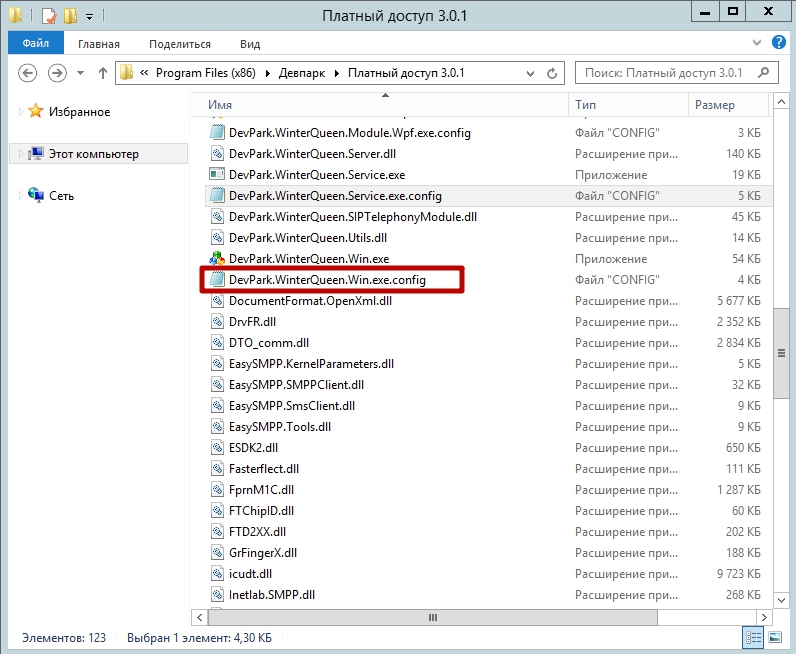Viewport: 796px width, 654px height.
Task: Click the Девпарк breadcrumb in the address bar
Action: click(x=303, y=73)
